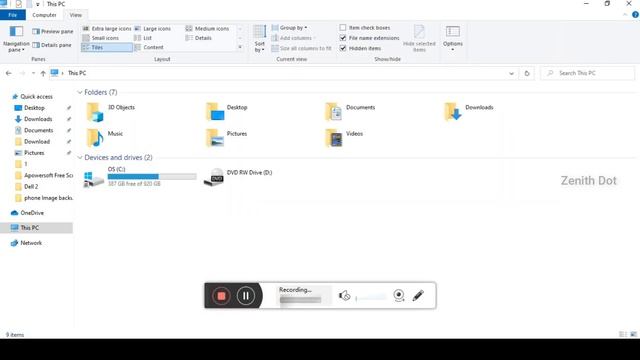This screenshot has height=360, width=640.
Task: Adjust the recorder volume slider
Action: point(371,298)
